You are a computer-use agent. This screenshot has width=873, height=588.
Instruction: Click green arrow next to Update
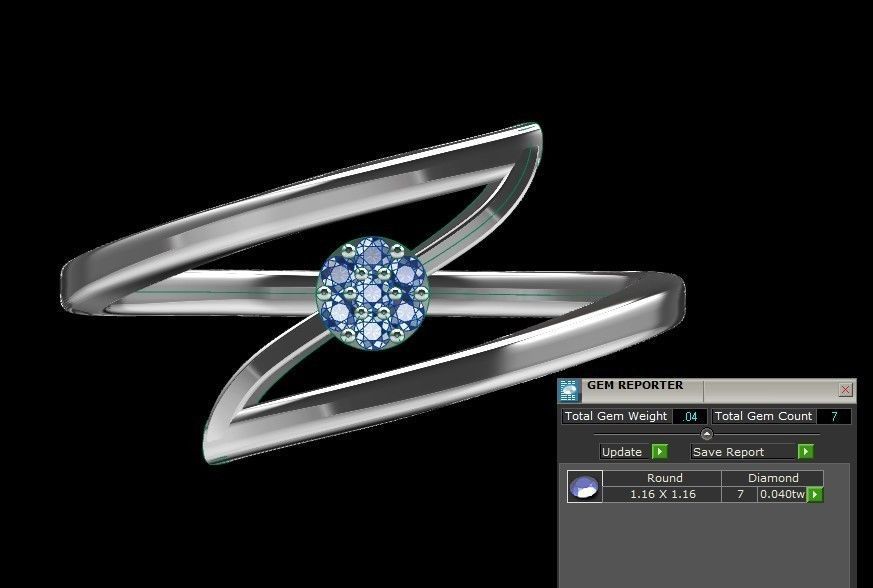660,452
